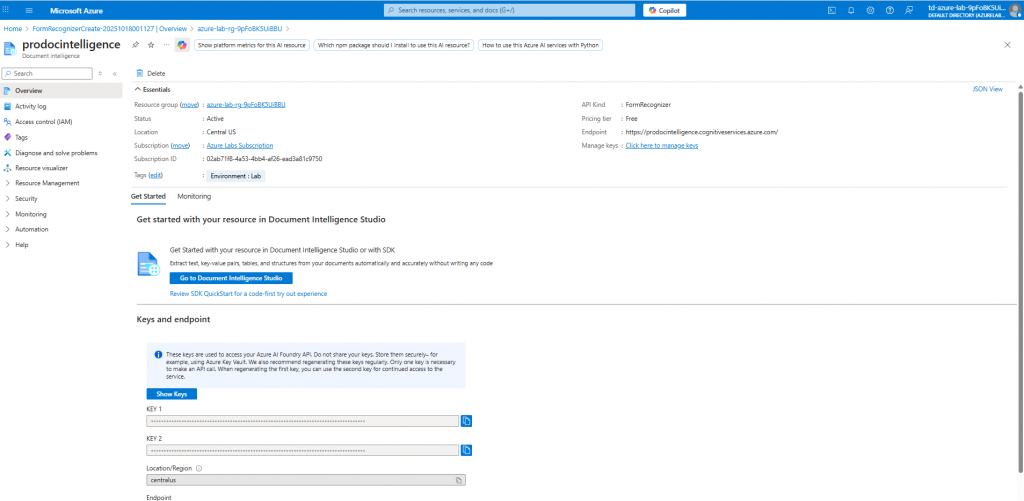This screenshot has height=501, width=1024.
Task: Collapse the Essentials section
Action: coord(138,89)
